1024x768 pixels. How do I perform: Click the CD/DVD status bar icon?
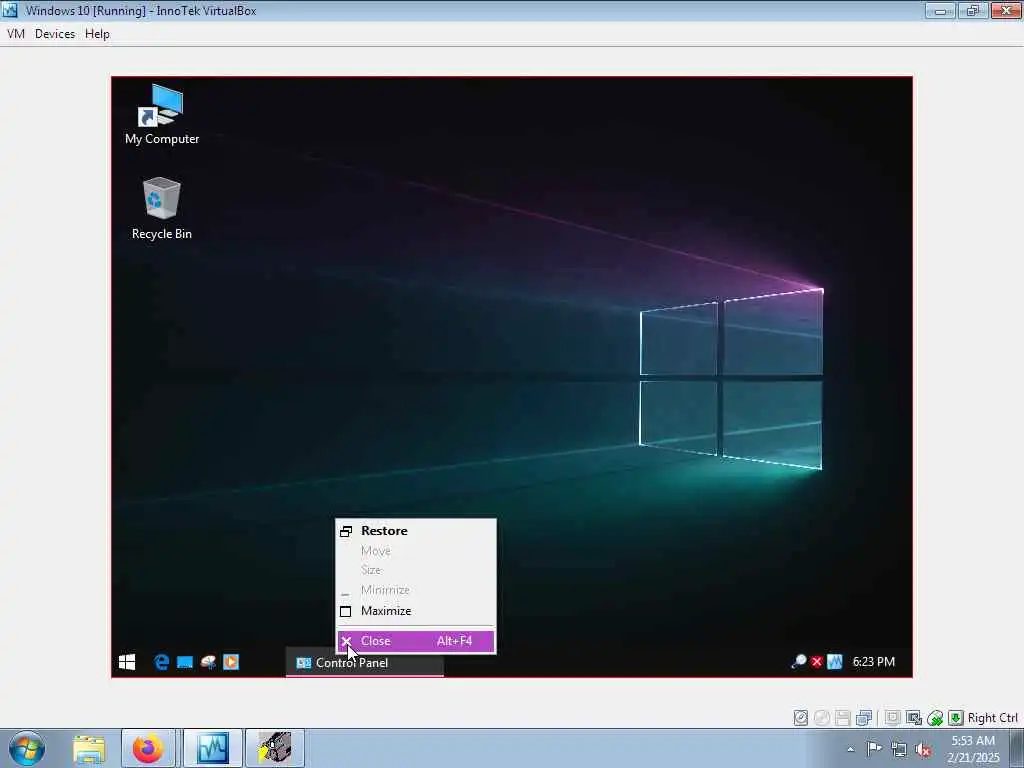click(x=822, y=718)
